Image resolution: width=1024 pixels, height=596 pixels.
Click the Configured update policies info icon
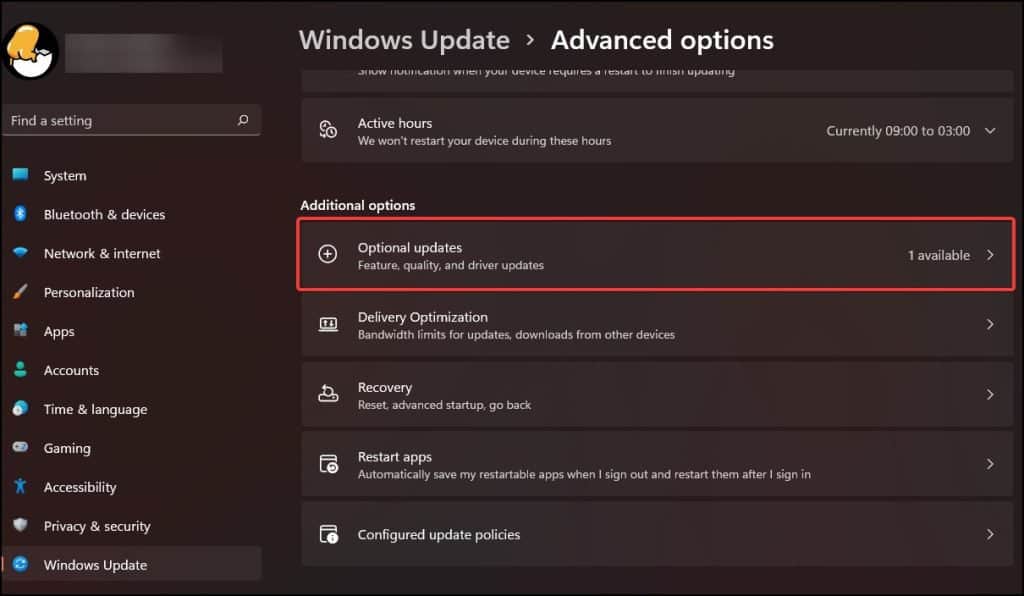click(328, 534)
